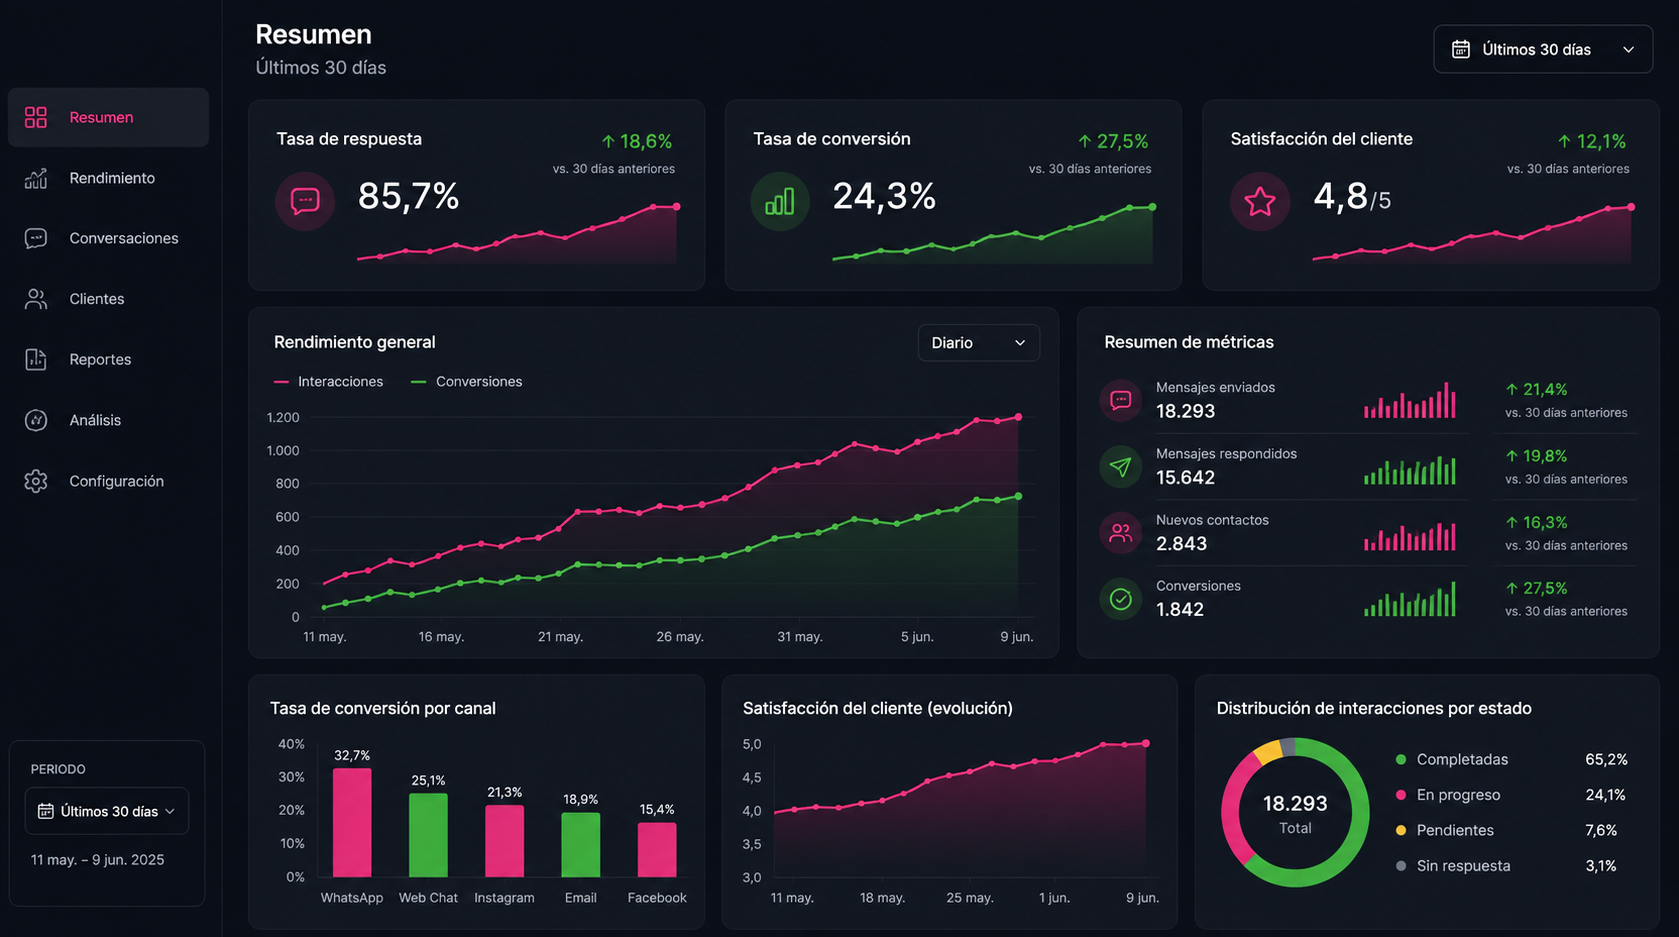Open the top-right Últimos 30 días dropdown

tap(1543, 49)
